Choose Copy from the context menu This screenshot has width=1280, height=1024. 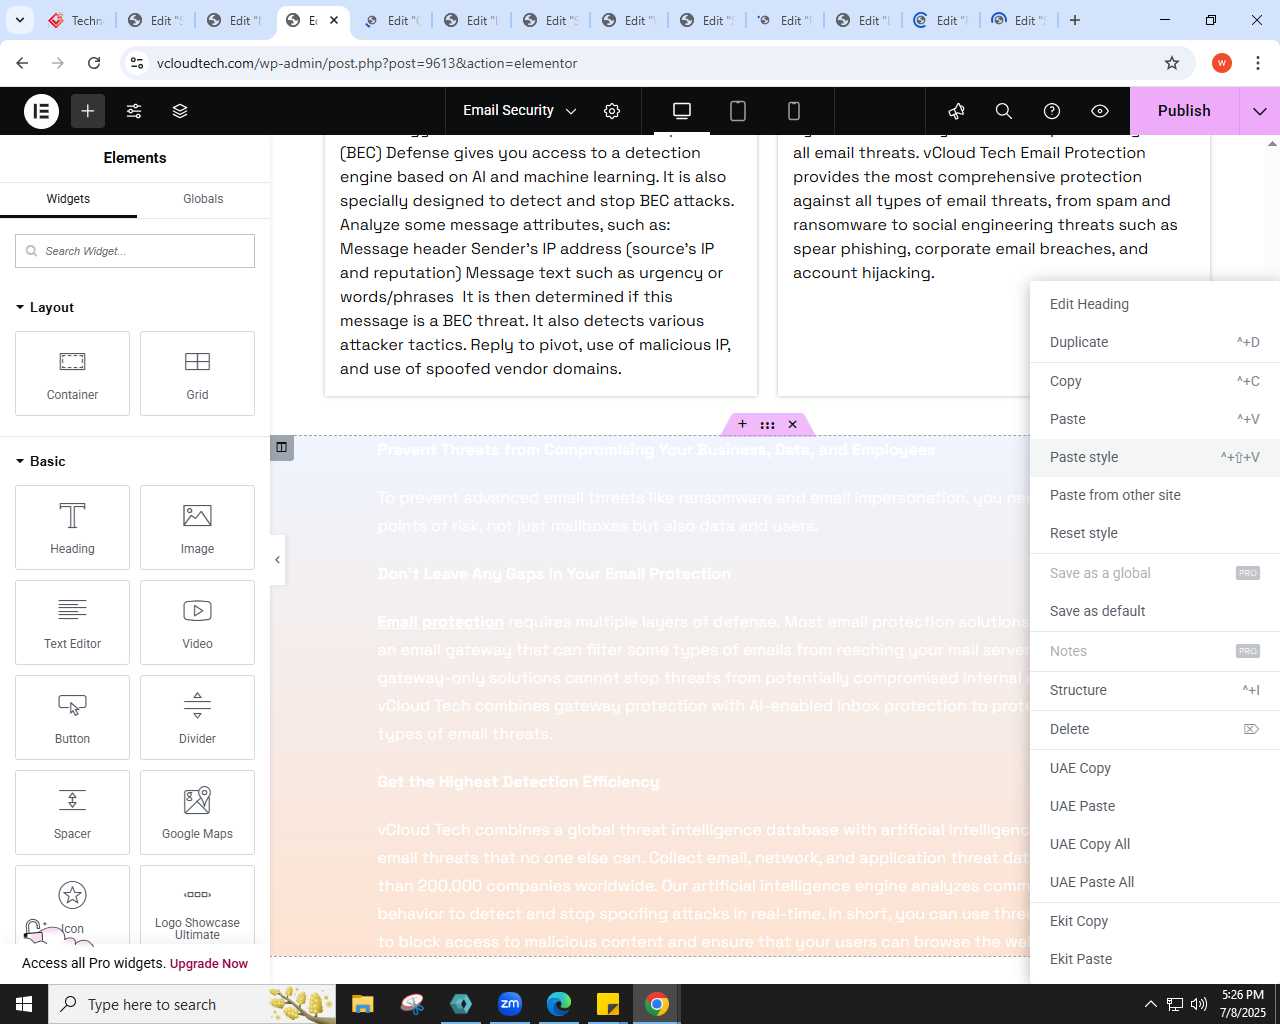point(1155,381)
